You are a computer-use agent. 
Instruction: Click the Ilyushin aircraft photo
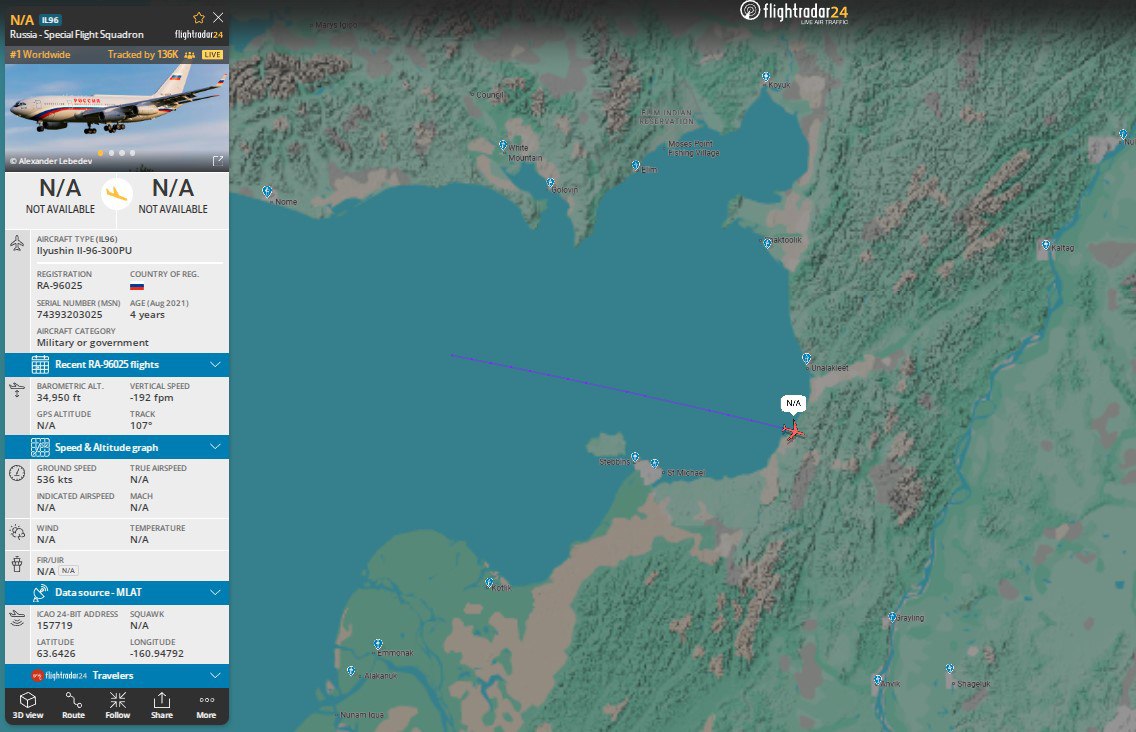pos(117,110)
